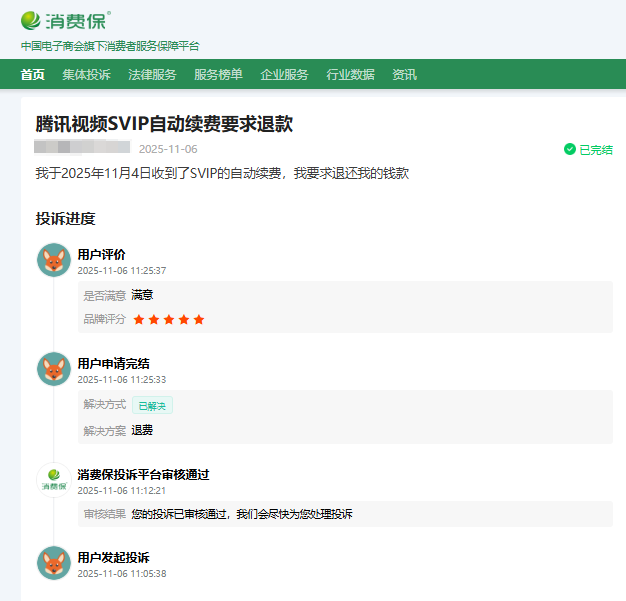Click the first star in 品牌评分
The height and width of the screenshot is (601, 626).
pos(139,320)
